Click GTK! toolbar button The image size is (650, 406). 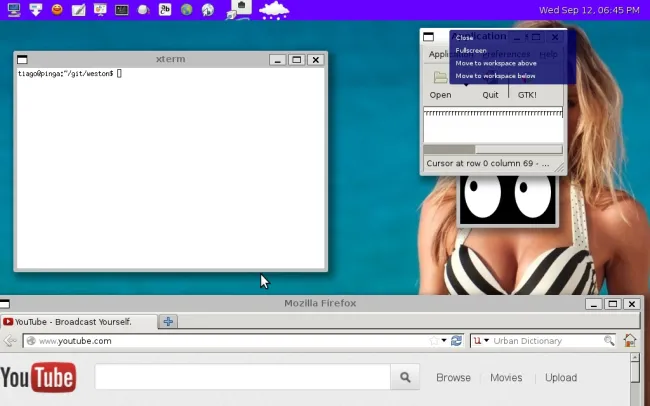[x=527, y=95]
